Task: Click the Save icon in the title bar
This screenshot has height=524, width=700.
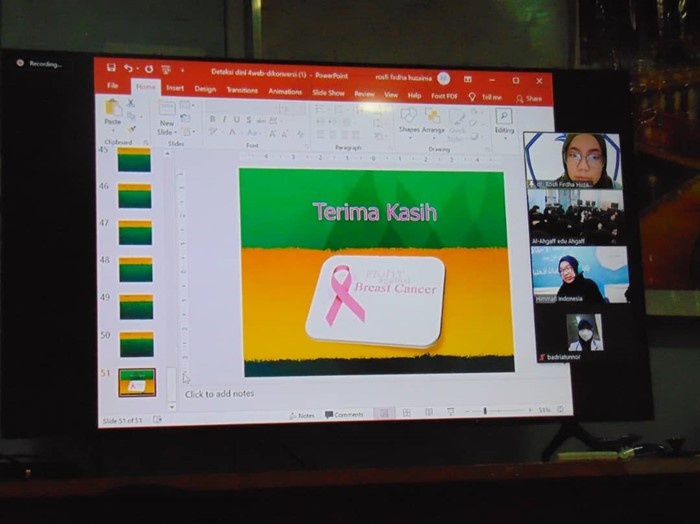Action: (111, 68)
